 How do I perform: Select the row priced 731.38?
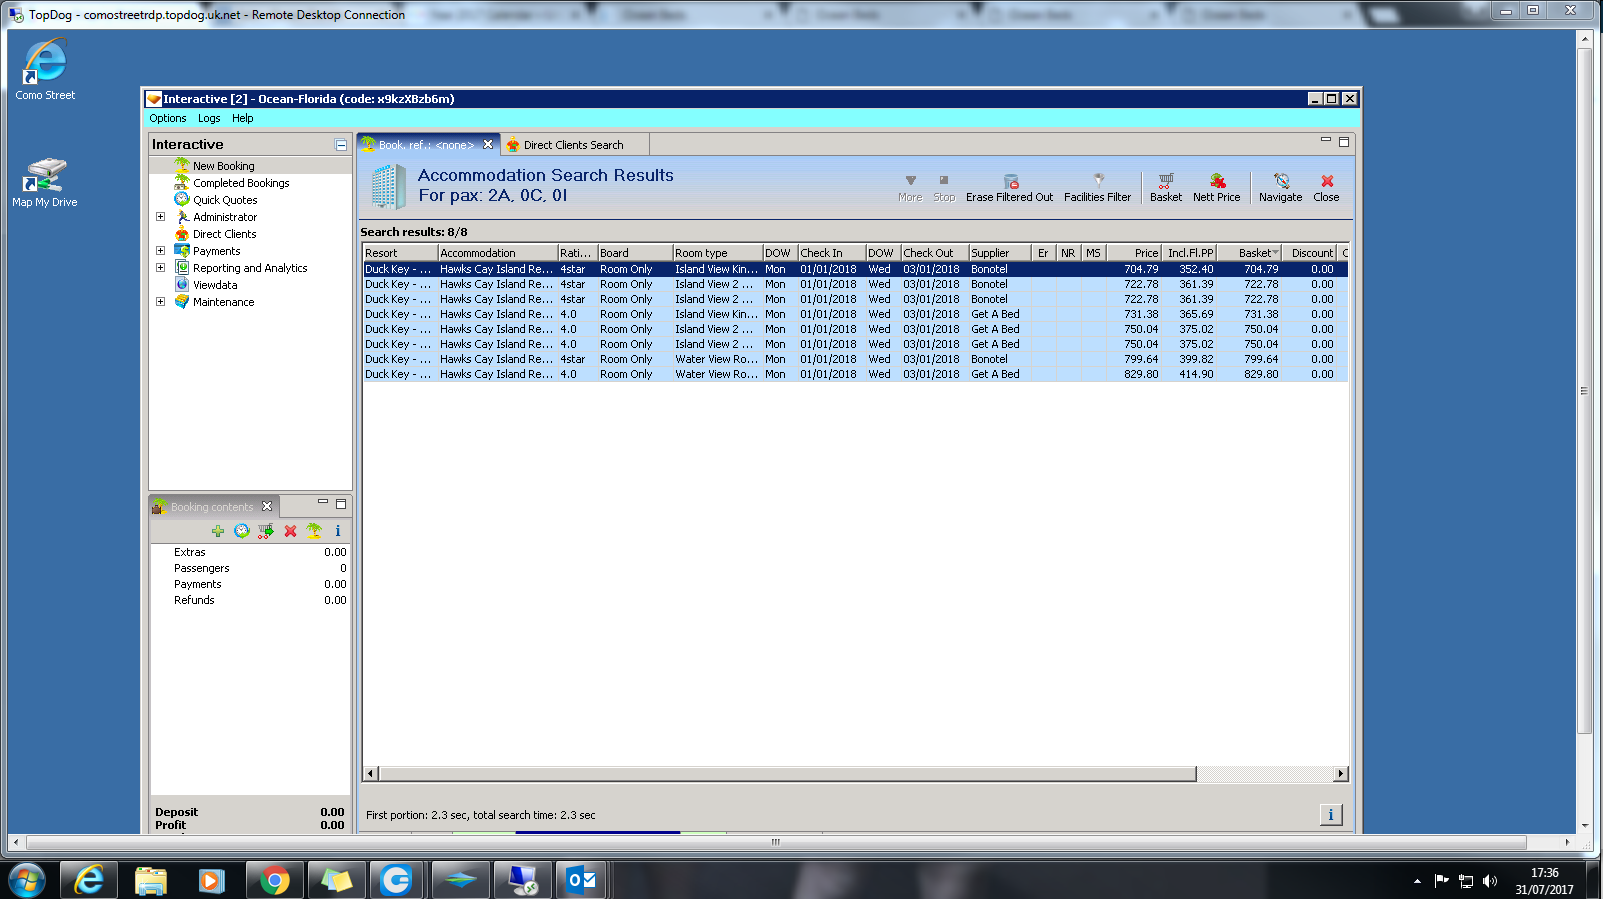(855, 314)
